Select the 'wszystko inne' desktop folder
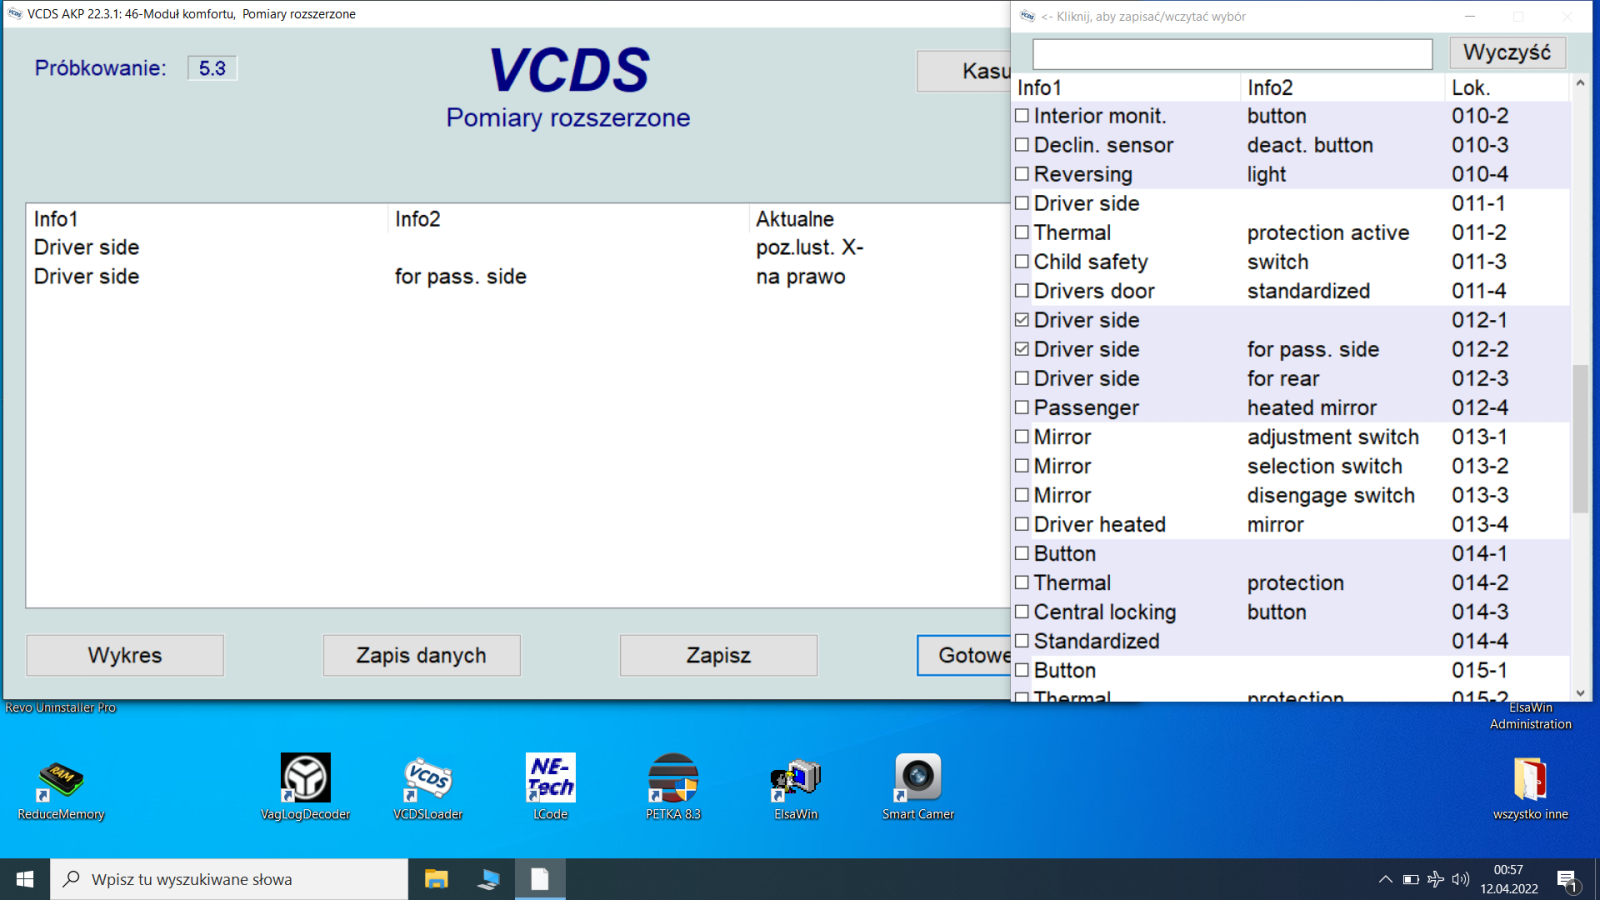 click(x=1530, y=788)
